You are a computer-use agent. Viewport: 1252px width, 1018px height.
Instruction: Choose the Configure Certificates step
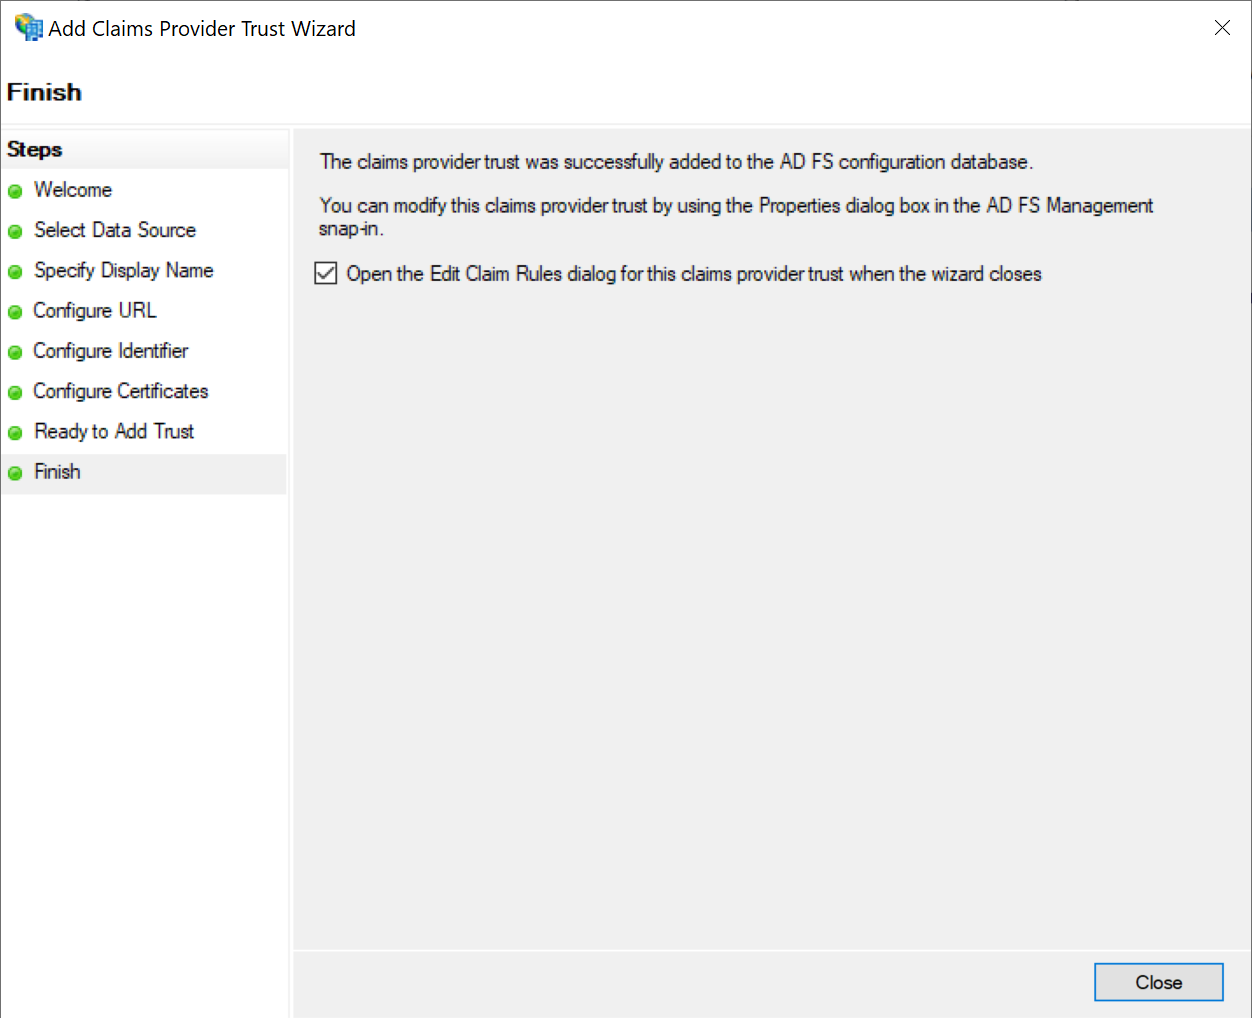(121, 391)
